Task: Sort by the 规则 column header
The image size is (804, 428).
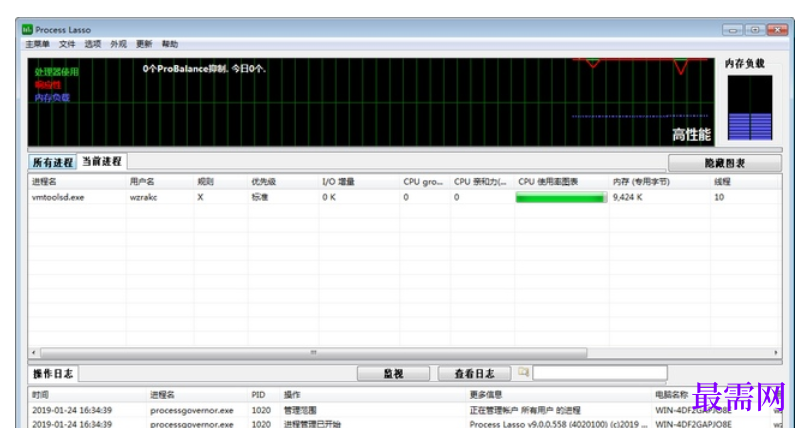Action: click(220, 181)
